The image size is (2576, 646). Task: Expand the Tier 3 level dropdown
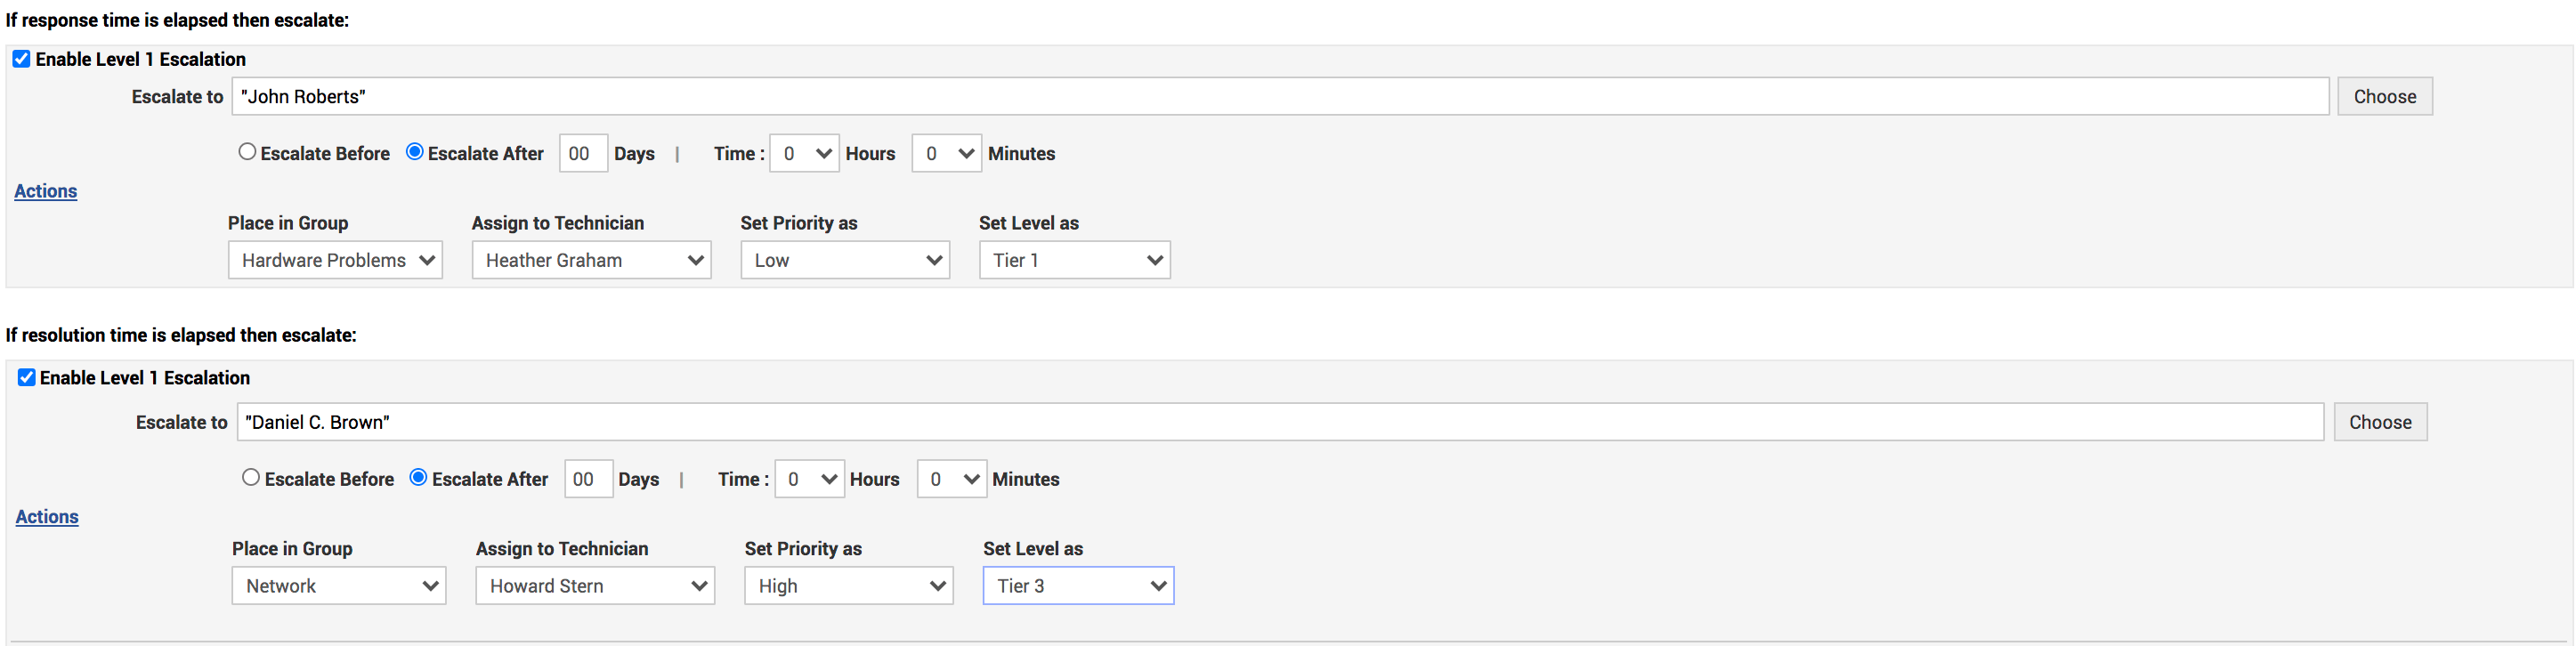click(1078, 586)
